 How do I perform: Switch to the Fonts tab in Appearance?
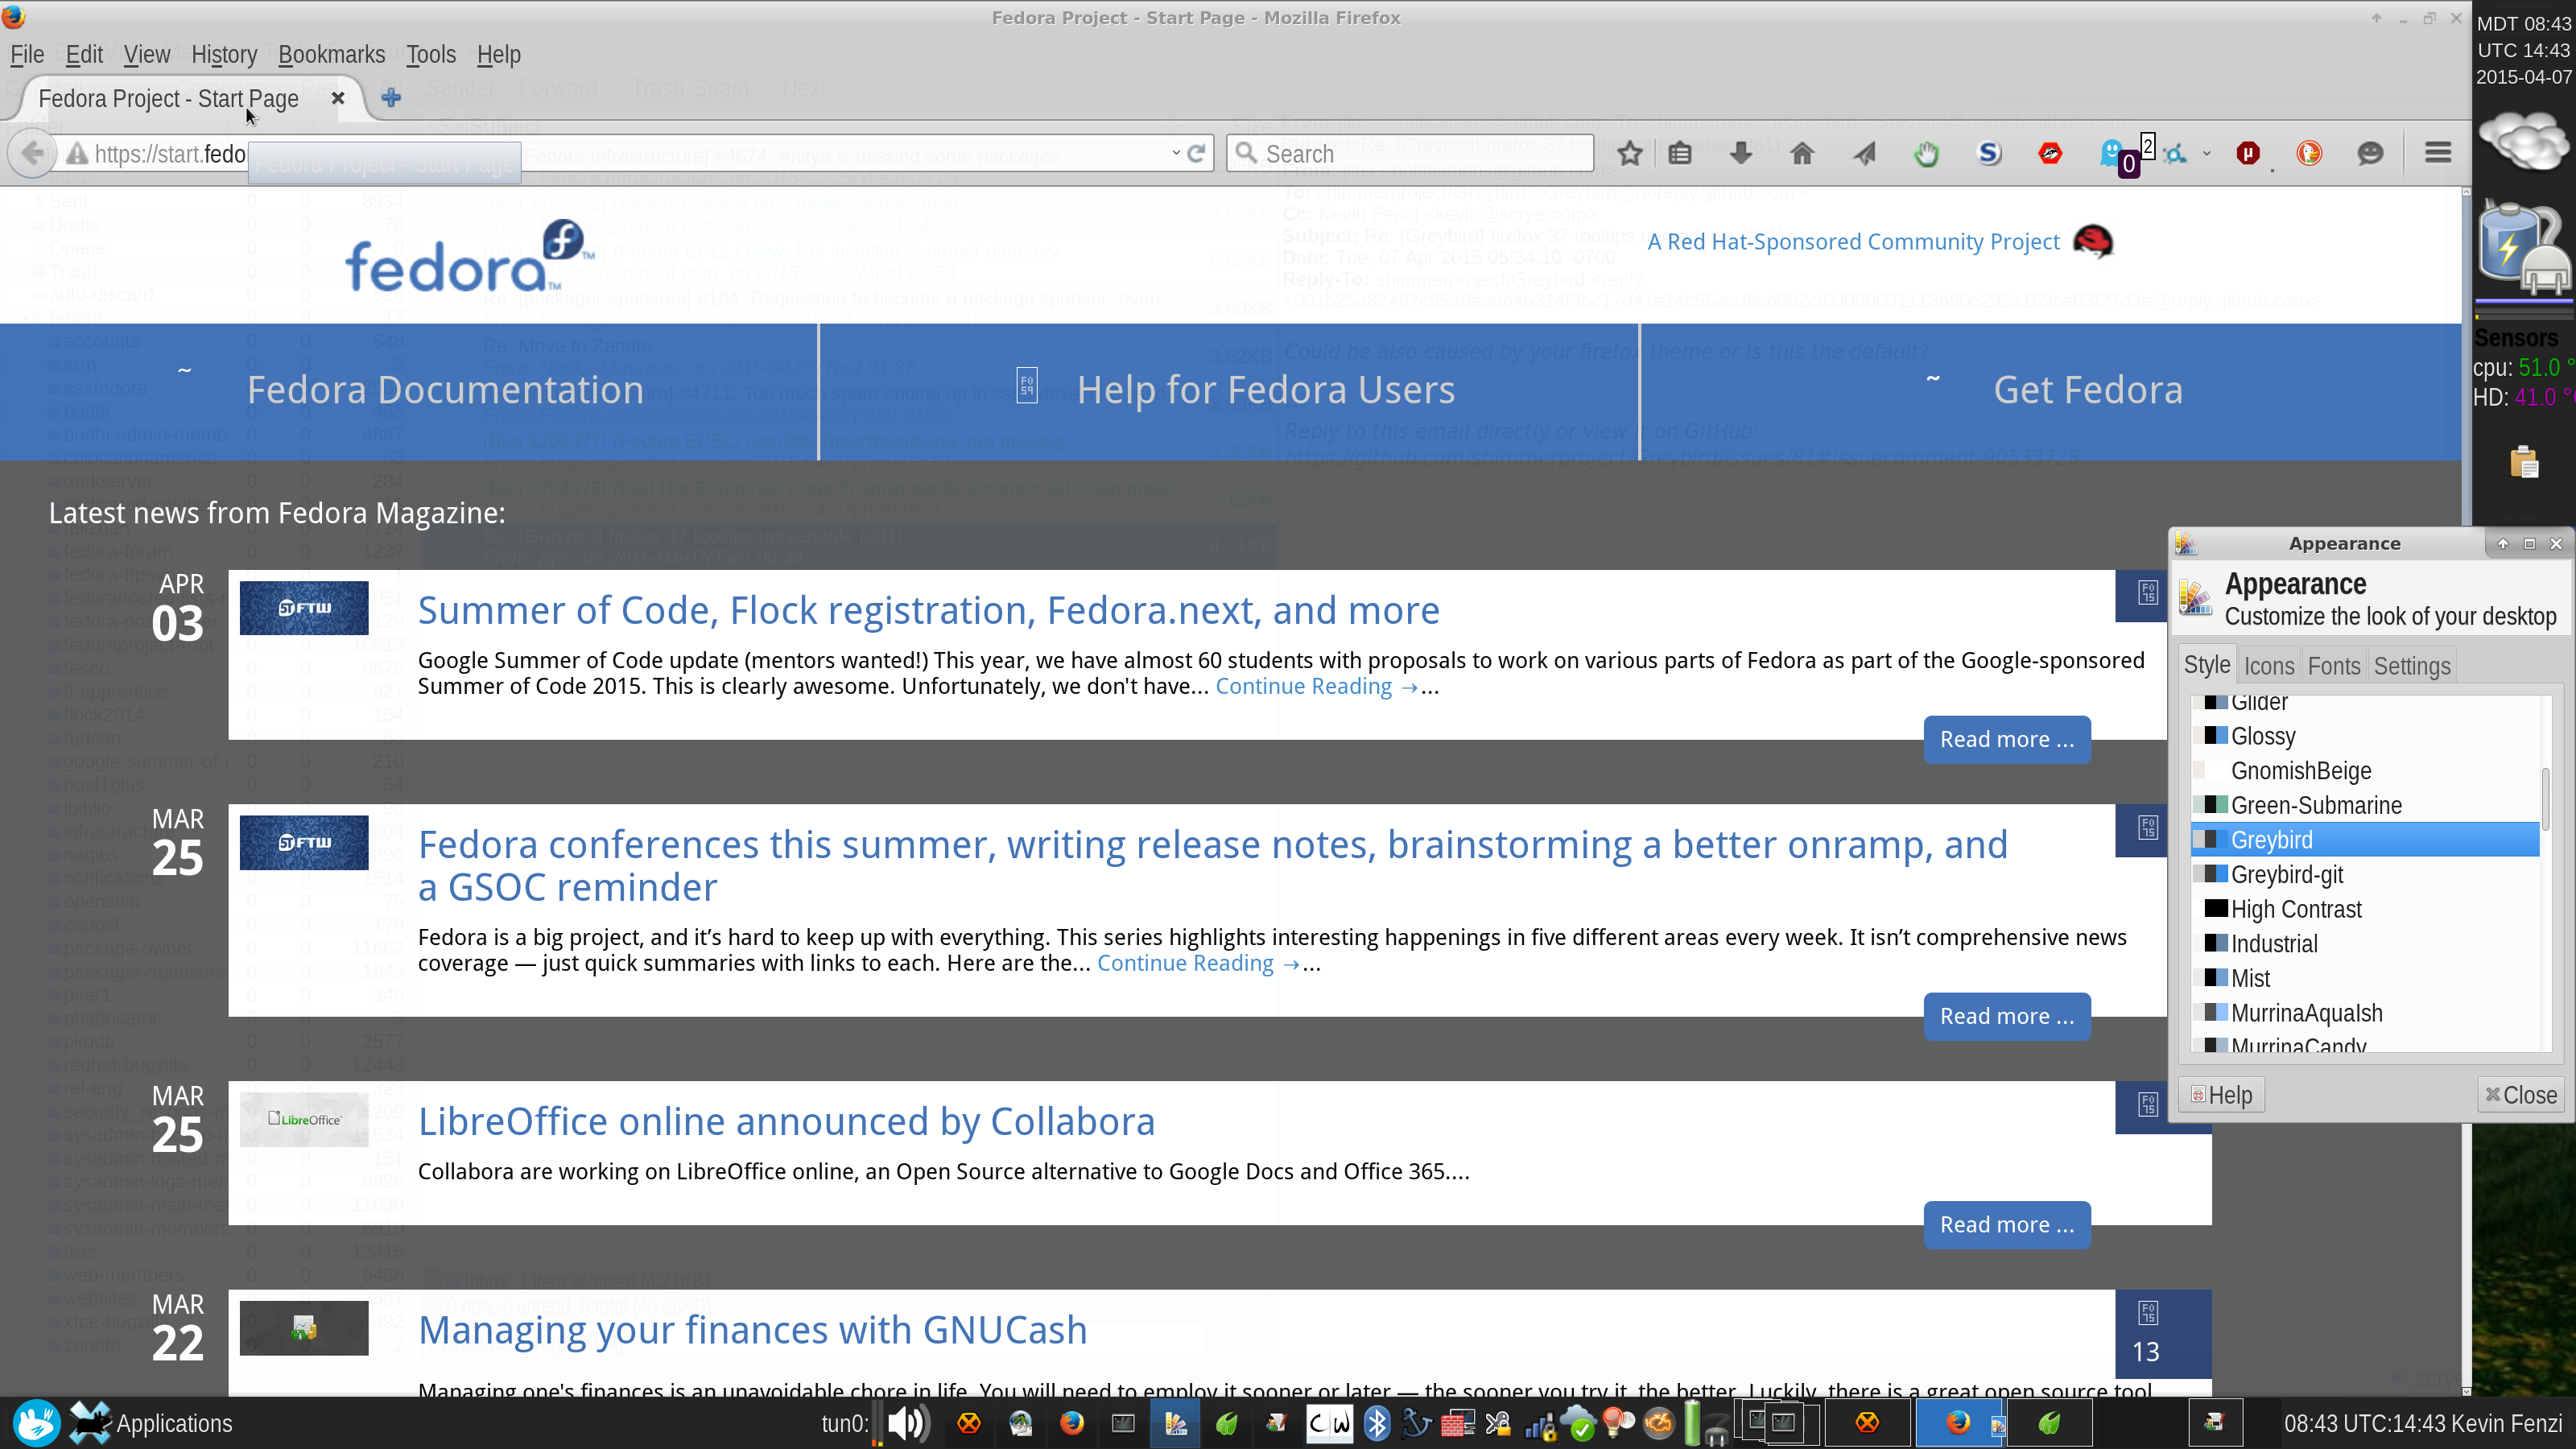[x=2334, y=666]
